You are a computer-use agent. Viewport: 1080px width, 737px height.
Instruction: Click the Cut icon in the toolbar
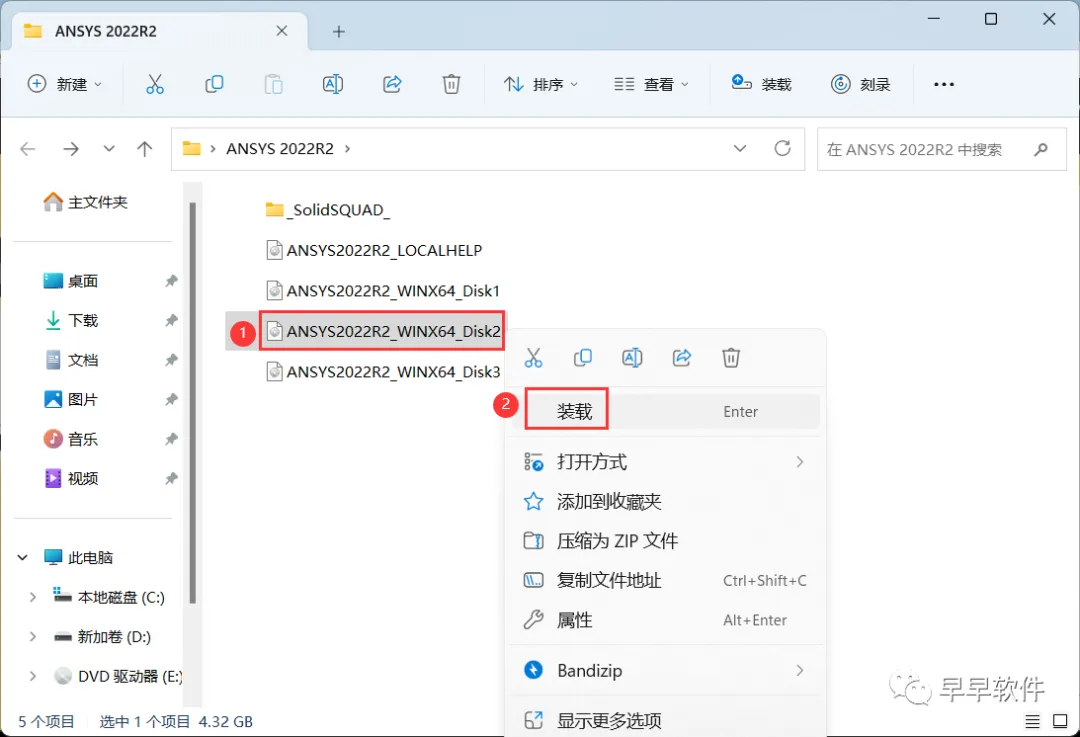pyautogui.click(x=155, y=84)
